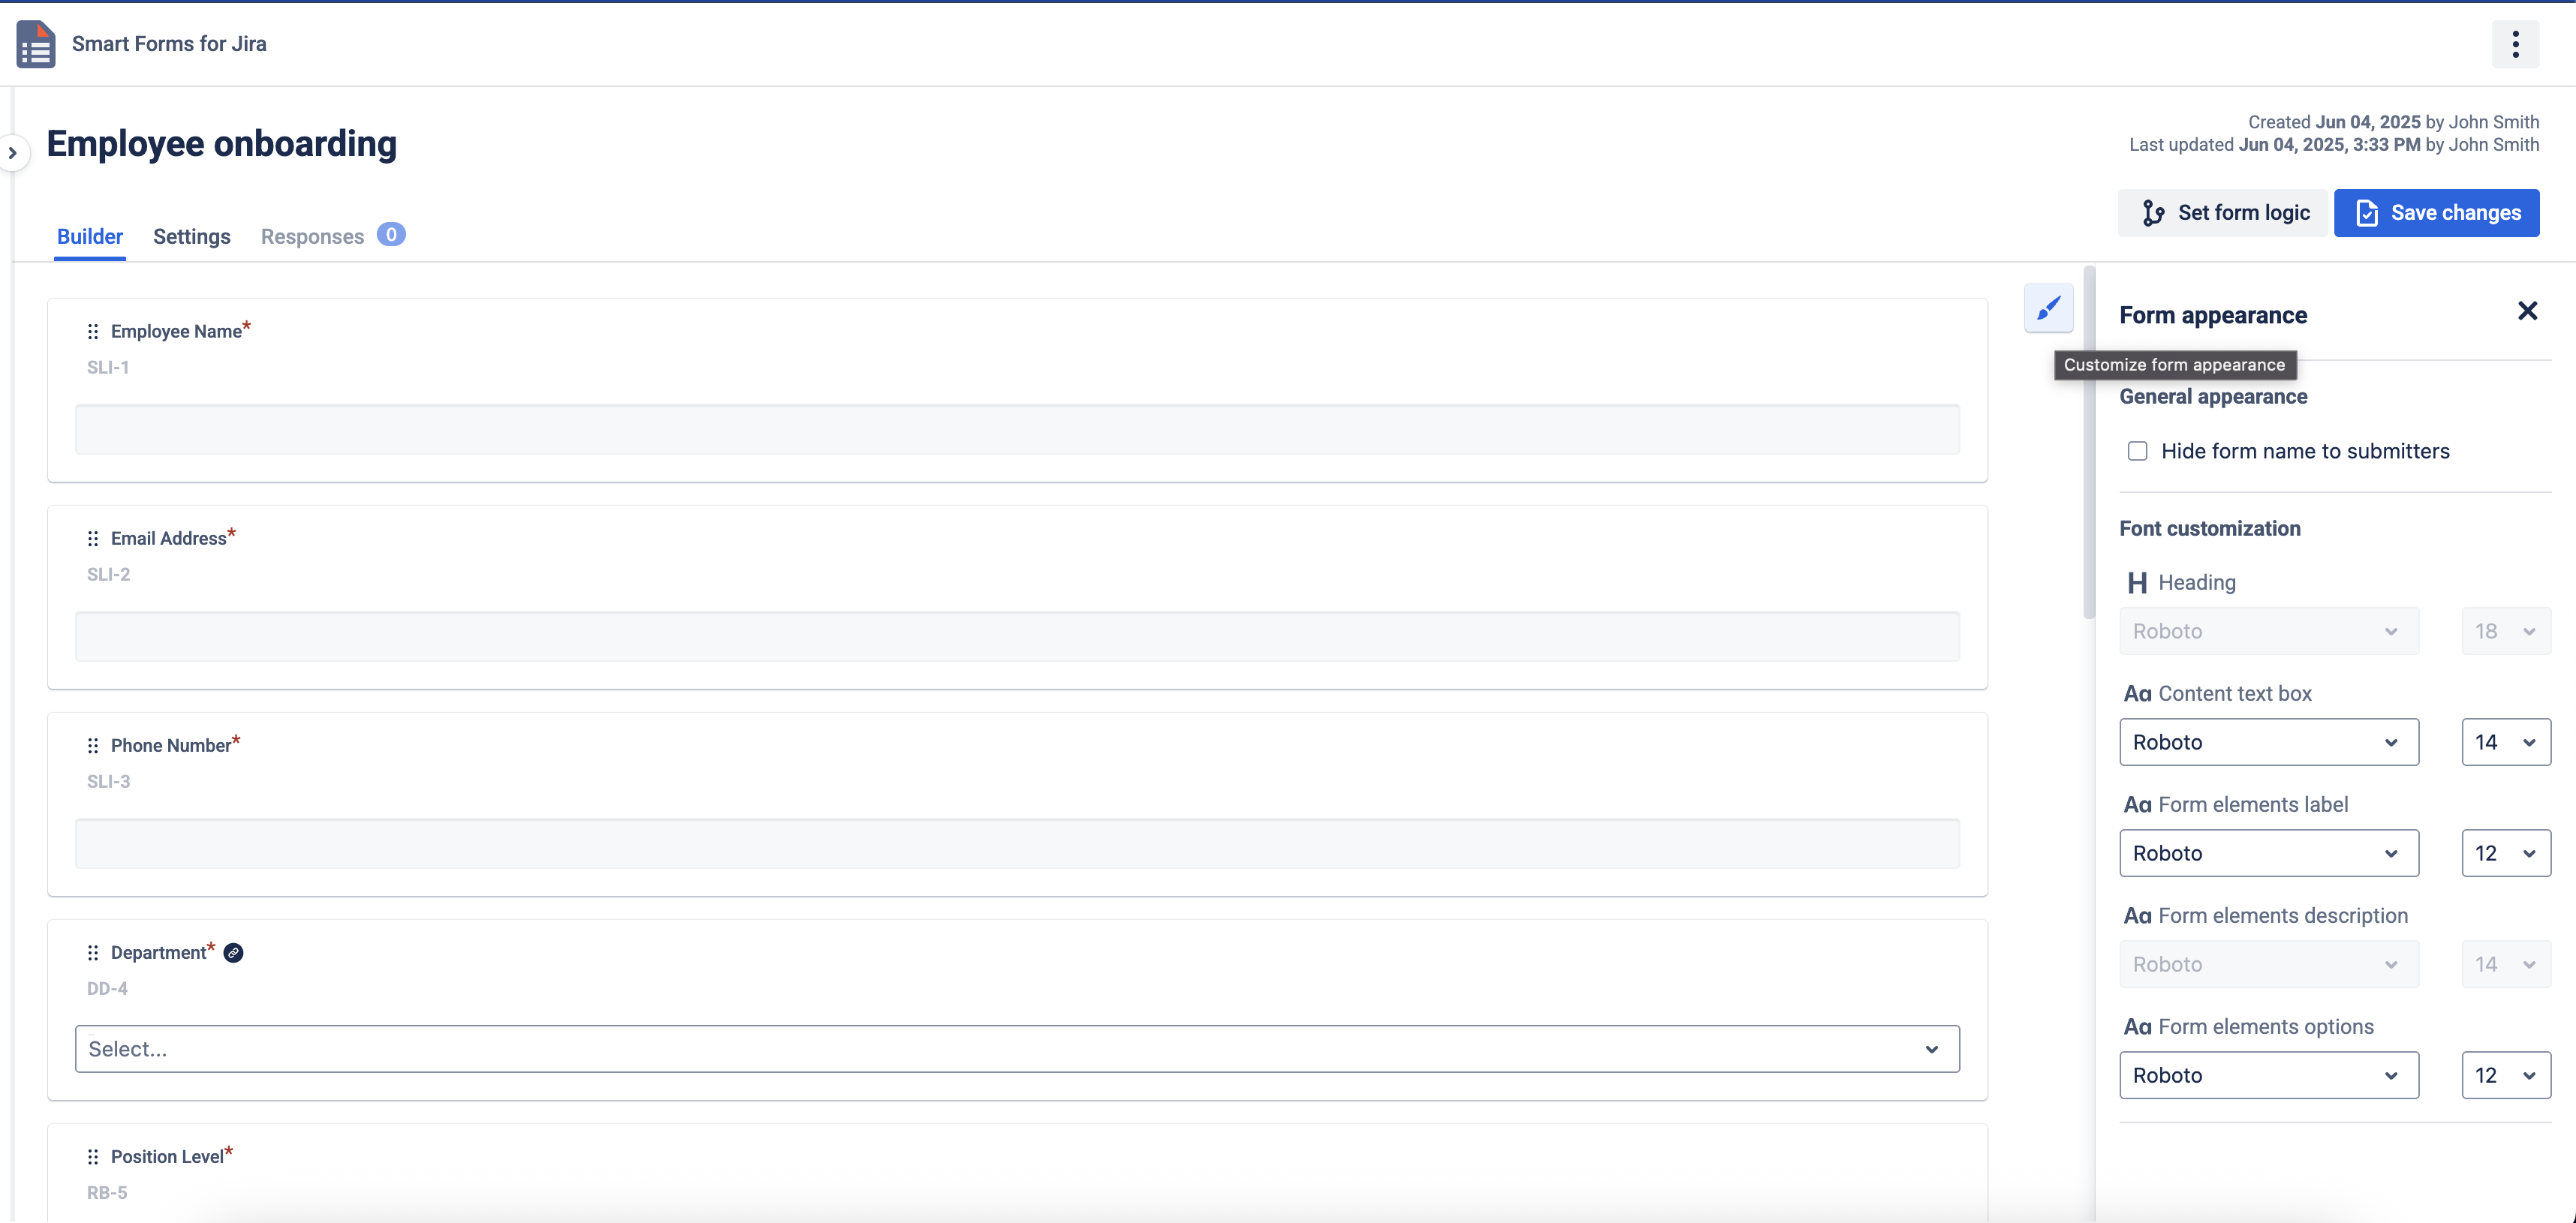The image size is (2576, 1223).
Task: Switch to the Settings tab
Action: pyautogui.click(x=191, y=236)
